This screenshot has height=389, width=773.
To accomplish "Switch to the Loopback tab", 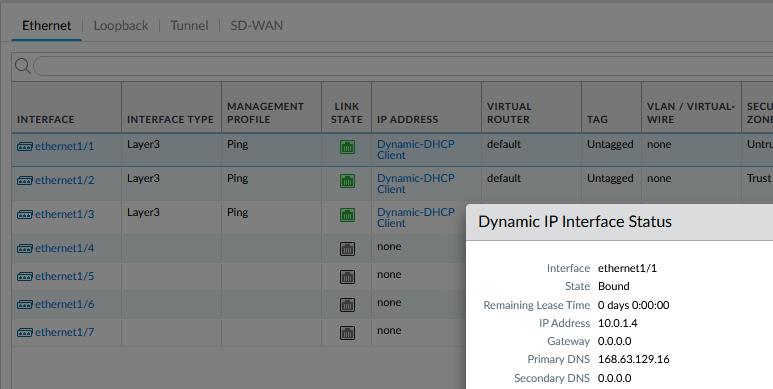I will 121,26.
